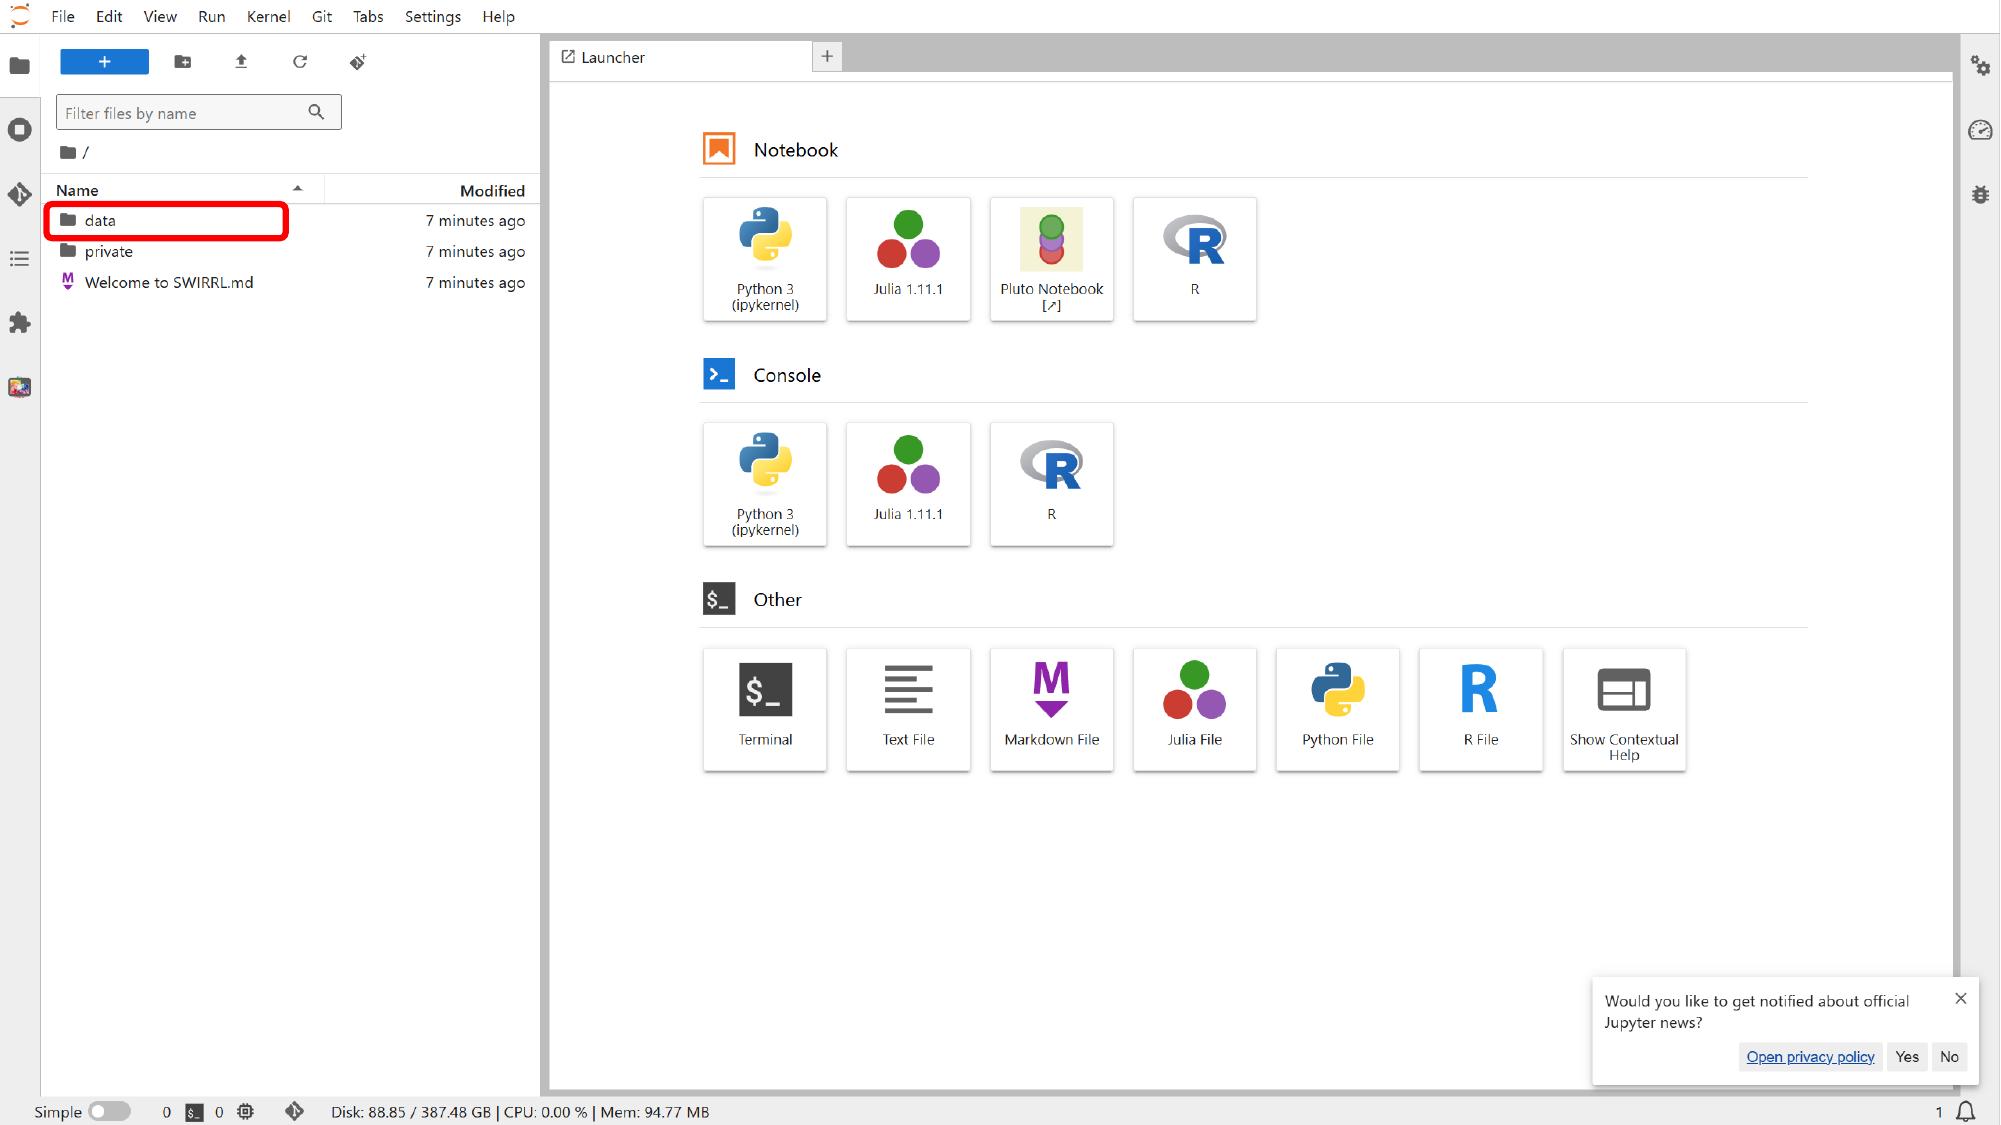Open the data folder

click(100, 220)
